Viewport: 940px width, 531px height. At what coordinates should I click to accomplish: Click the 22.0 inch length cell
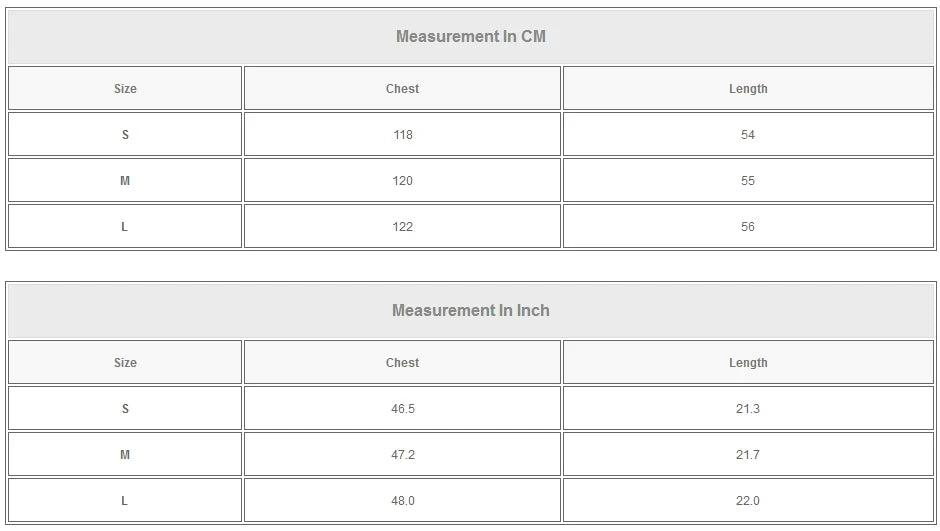(748, 501)
